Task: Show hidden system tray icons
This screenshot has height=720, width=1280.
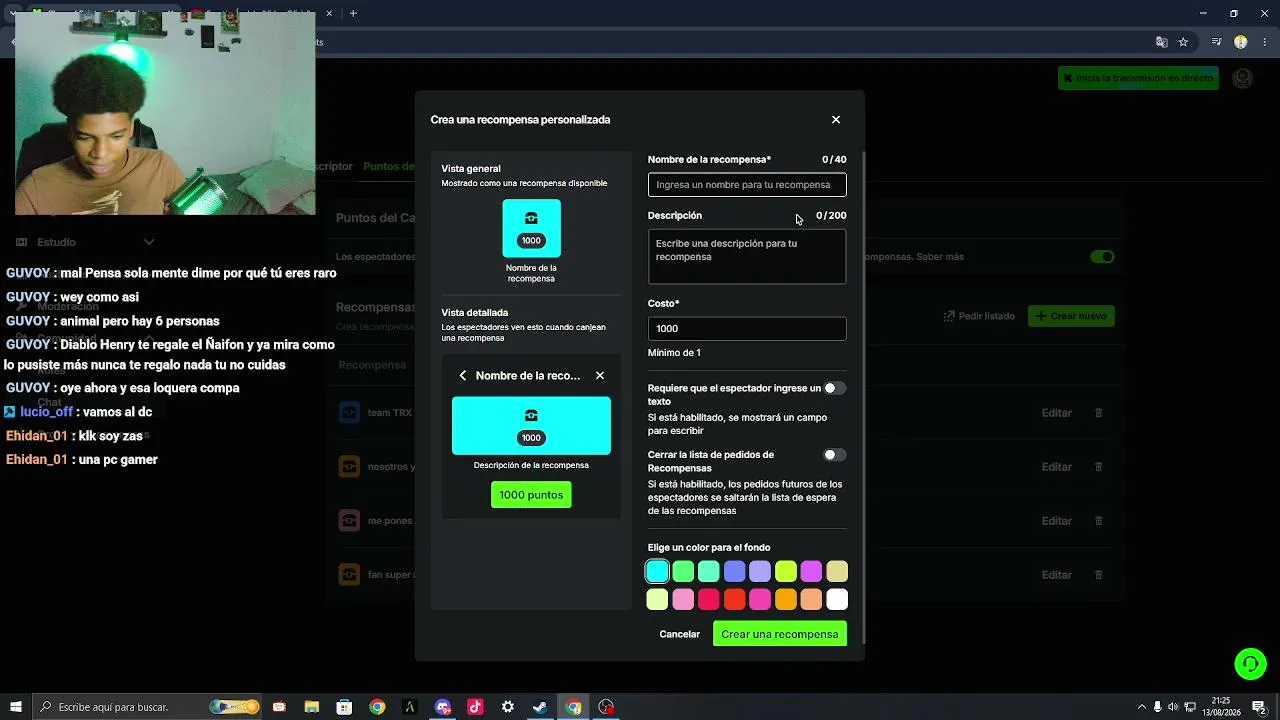Action: click(1142, 707)
